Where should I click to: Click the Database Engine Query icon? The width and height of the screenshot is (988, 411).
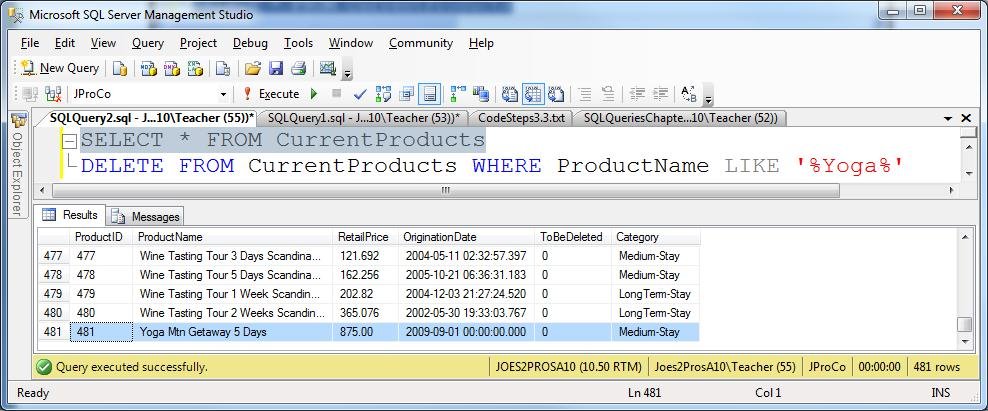click(120, 68)
